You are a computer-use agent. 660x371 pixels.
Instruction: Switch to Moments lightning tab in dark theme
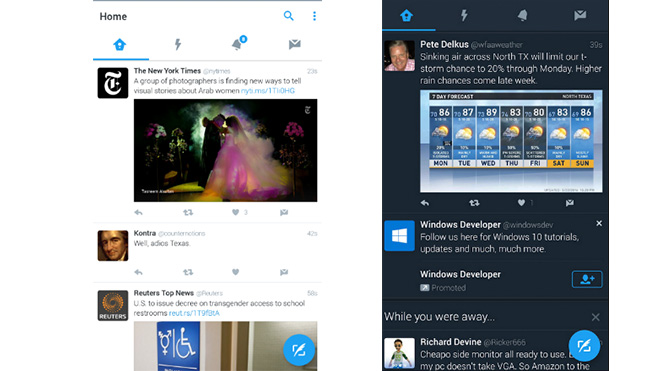[464, 16]
